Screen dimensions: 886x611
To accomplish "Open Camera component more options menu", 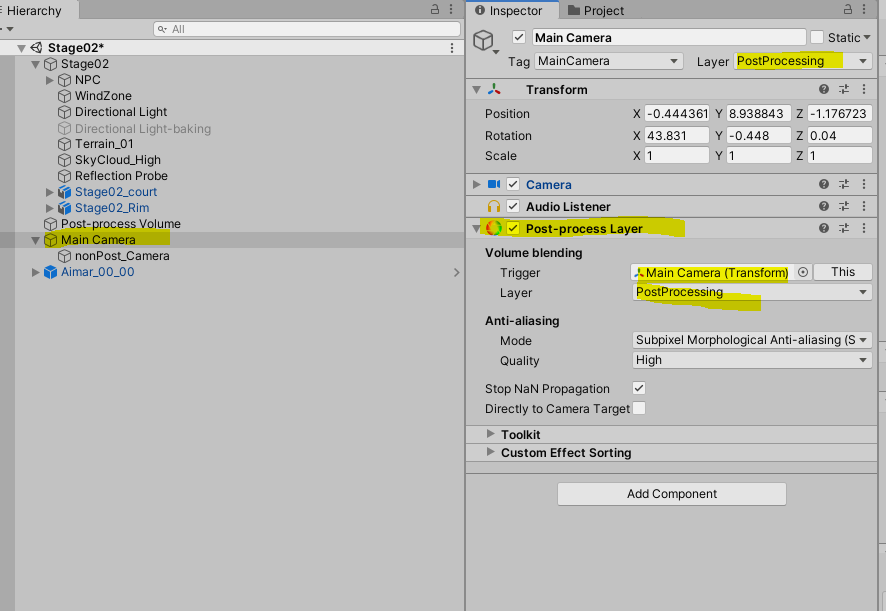I will click(x=864, y=184).
